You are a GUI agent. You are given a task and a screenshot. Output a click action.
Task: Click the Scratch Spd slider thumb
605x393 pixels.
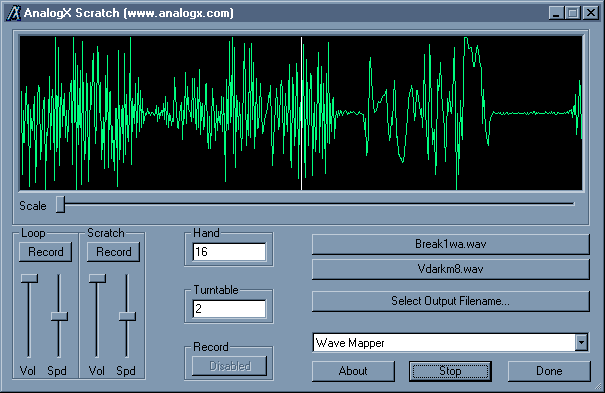(x=127, y=317)
